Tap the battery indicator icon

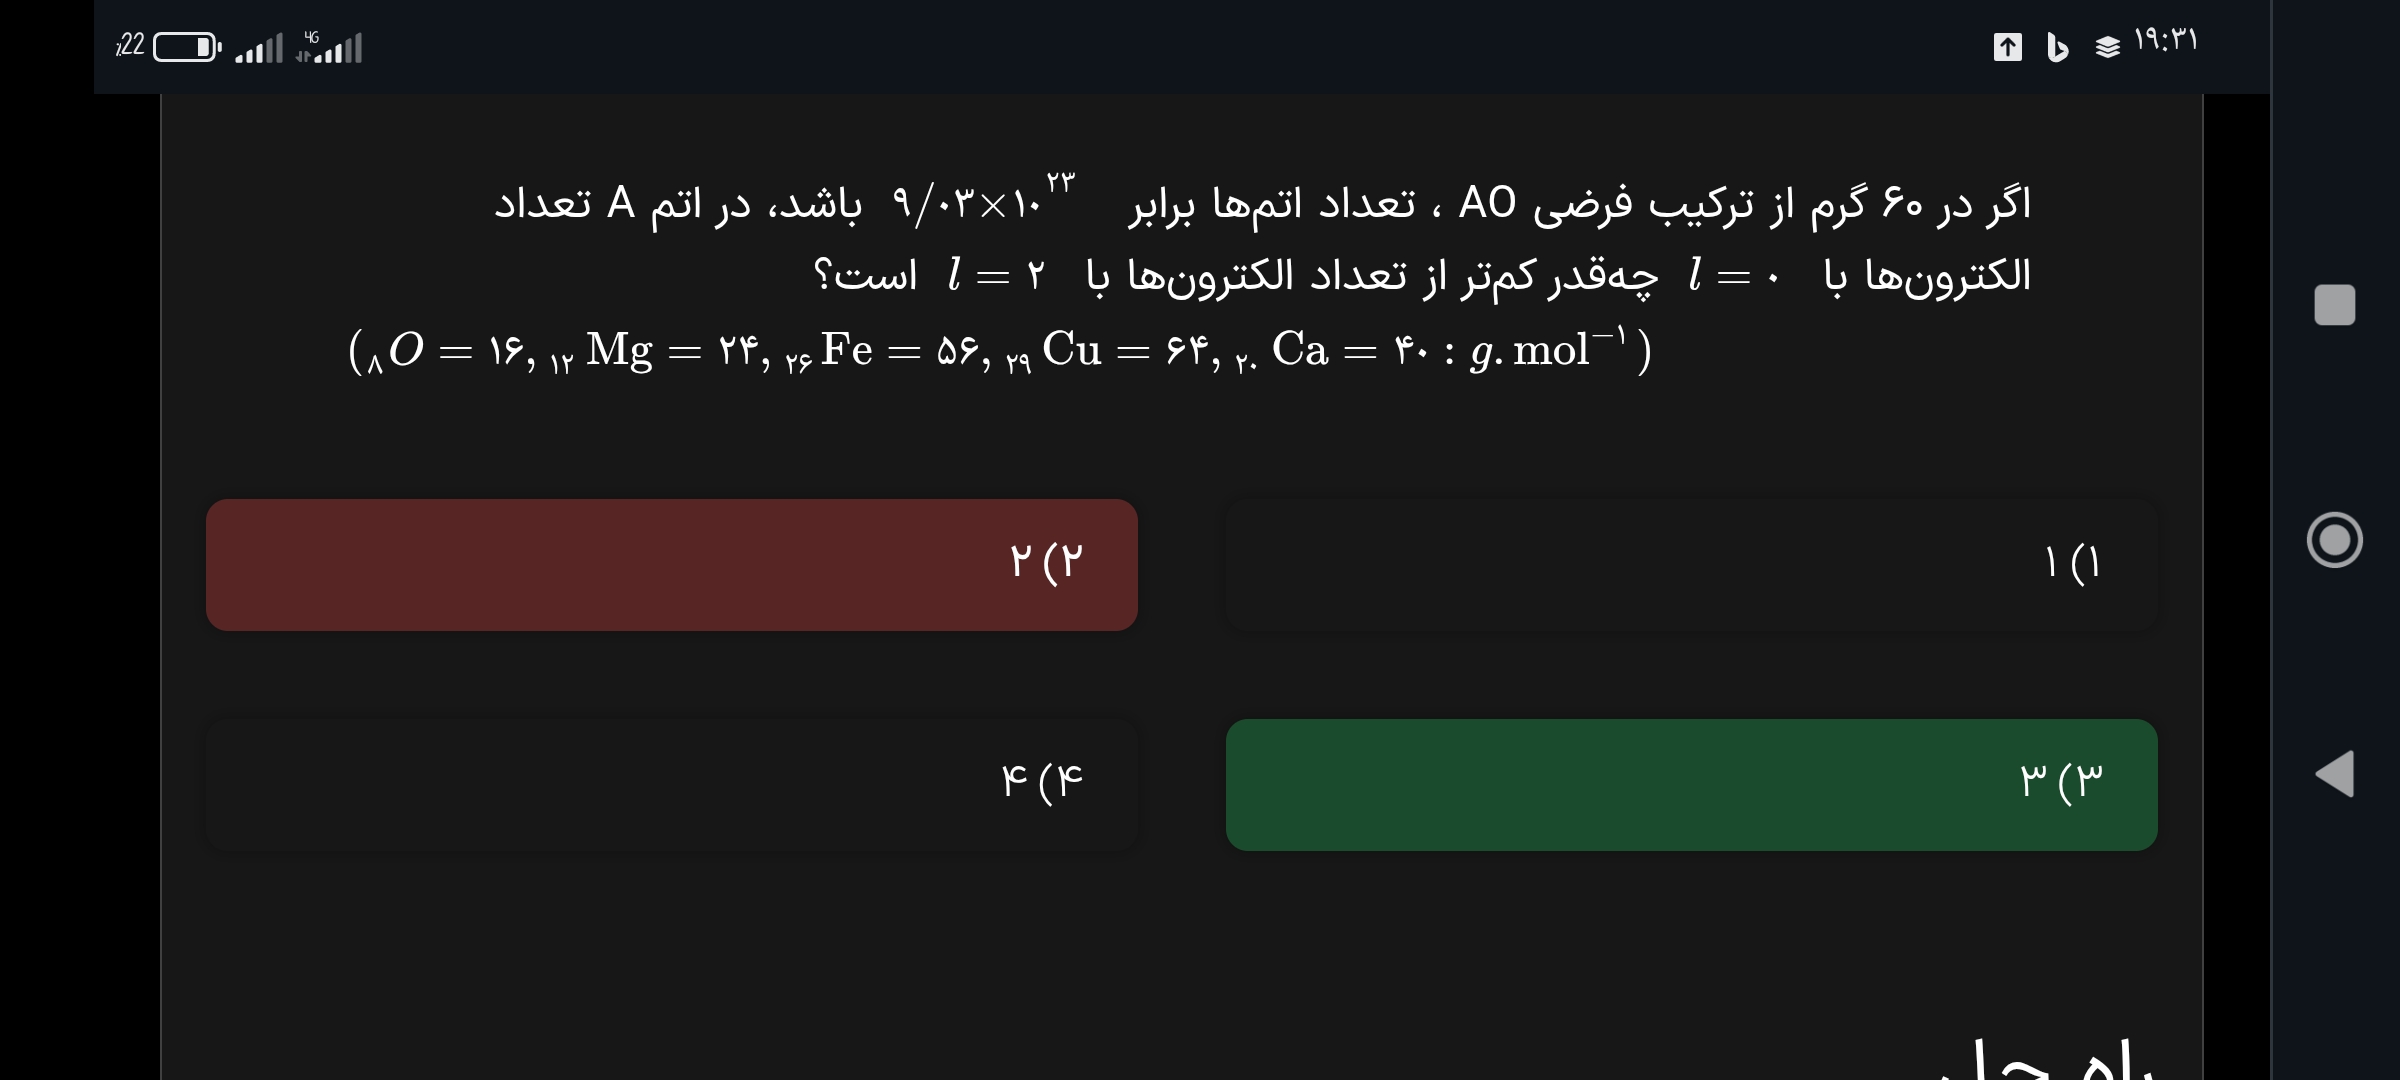point(187,47)
